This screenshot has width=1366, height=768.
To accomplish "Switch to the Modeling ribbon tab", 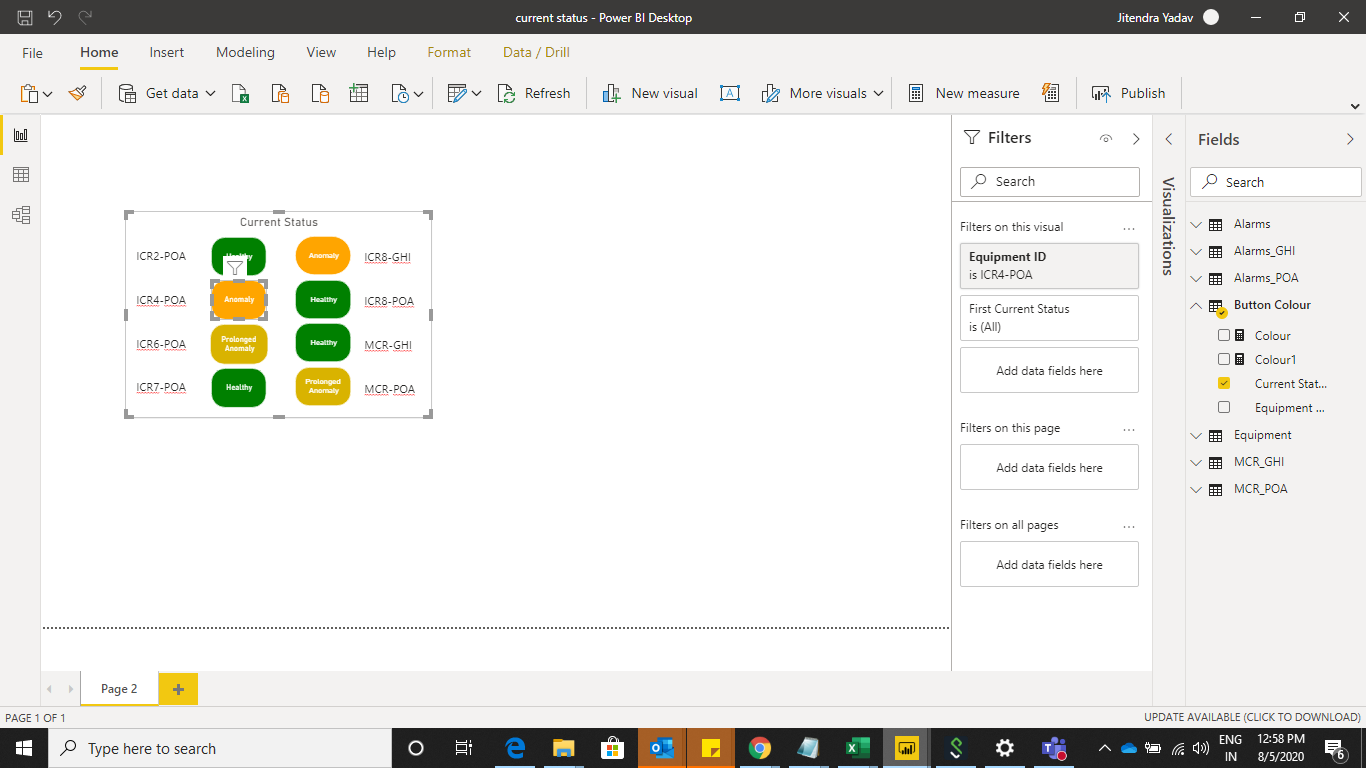I will pyautogui.click(x=245, y=53).
